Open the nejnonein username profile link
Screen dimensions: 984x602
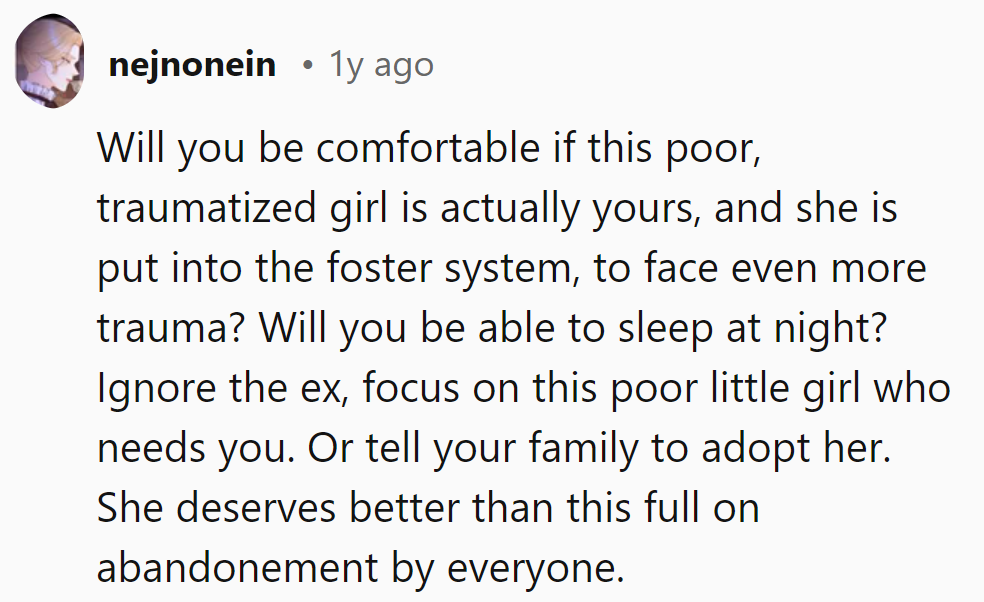(x=191, y=65)
